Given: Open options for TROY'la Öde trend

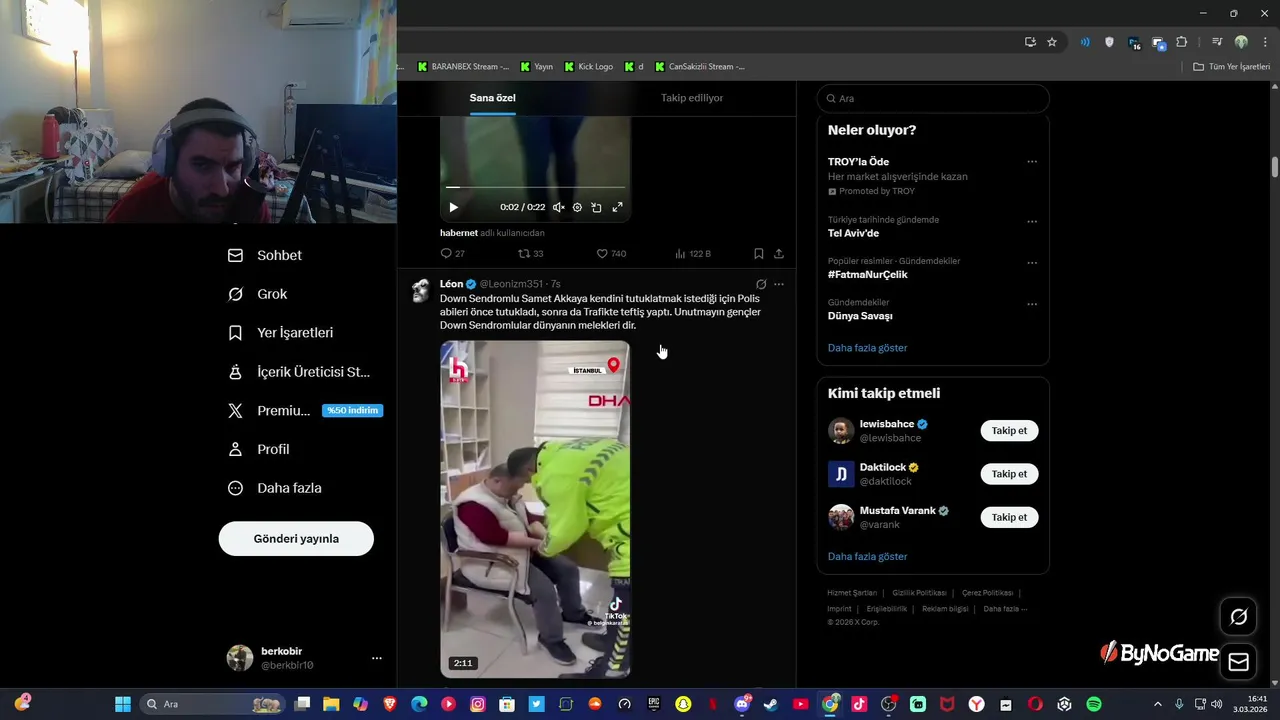Looking at the screenshot, I should click(1032, 162).
